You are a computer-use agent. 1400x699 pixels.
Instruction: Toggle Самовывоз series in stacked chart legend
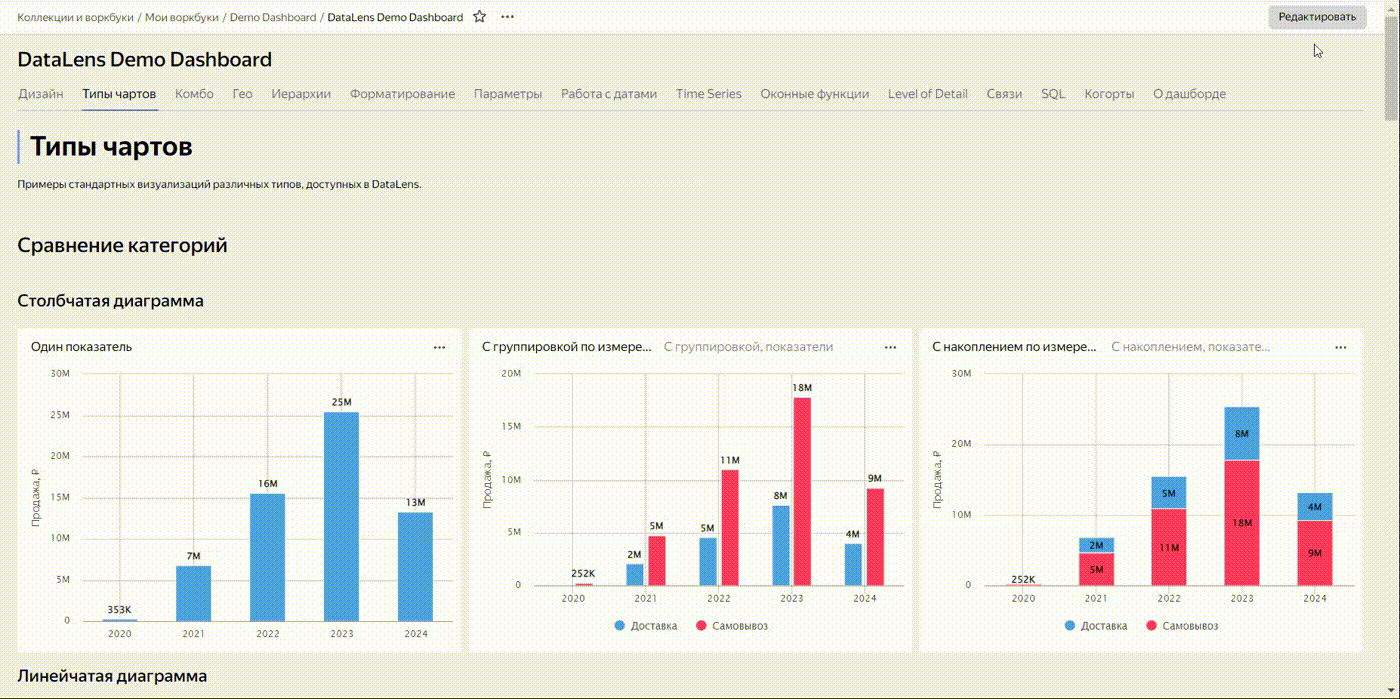1181,626
